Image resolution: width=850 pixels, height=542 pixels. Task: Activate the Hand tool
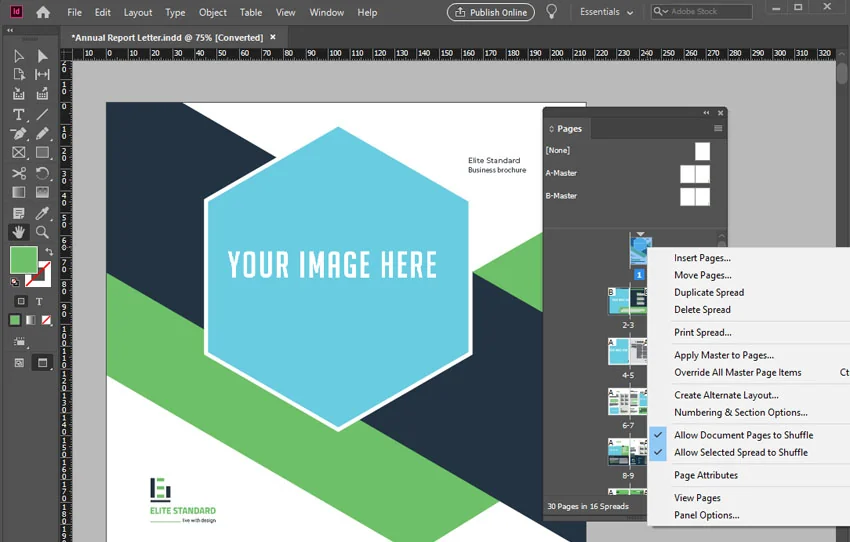(18, 232)
